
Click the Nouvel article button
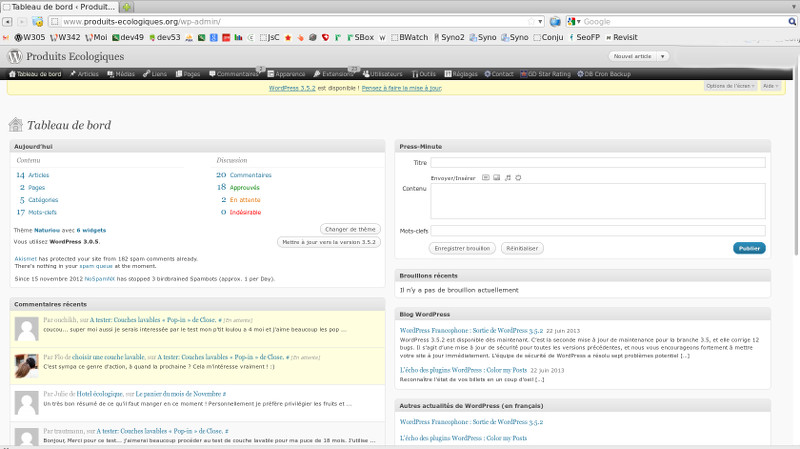[632, 56]
